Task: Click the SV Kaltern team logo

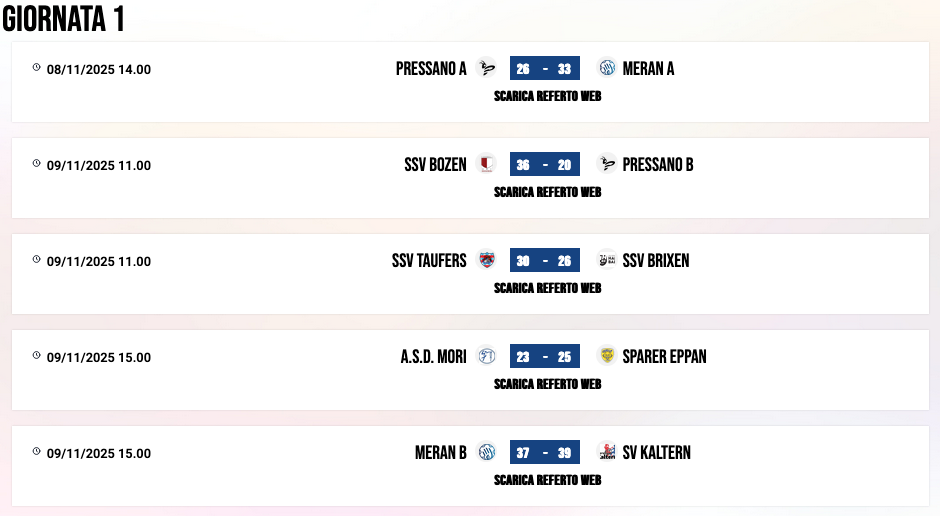Action: pyautogui.click(x=606, y=452)
